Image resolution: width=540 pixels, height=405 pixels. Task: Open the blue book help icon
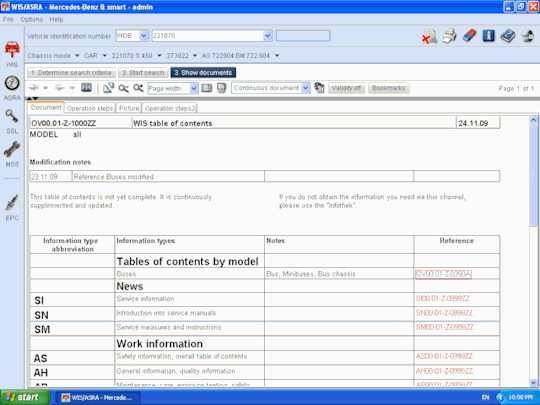[508, 36]
